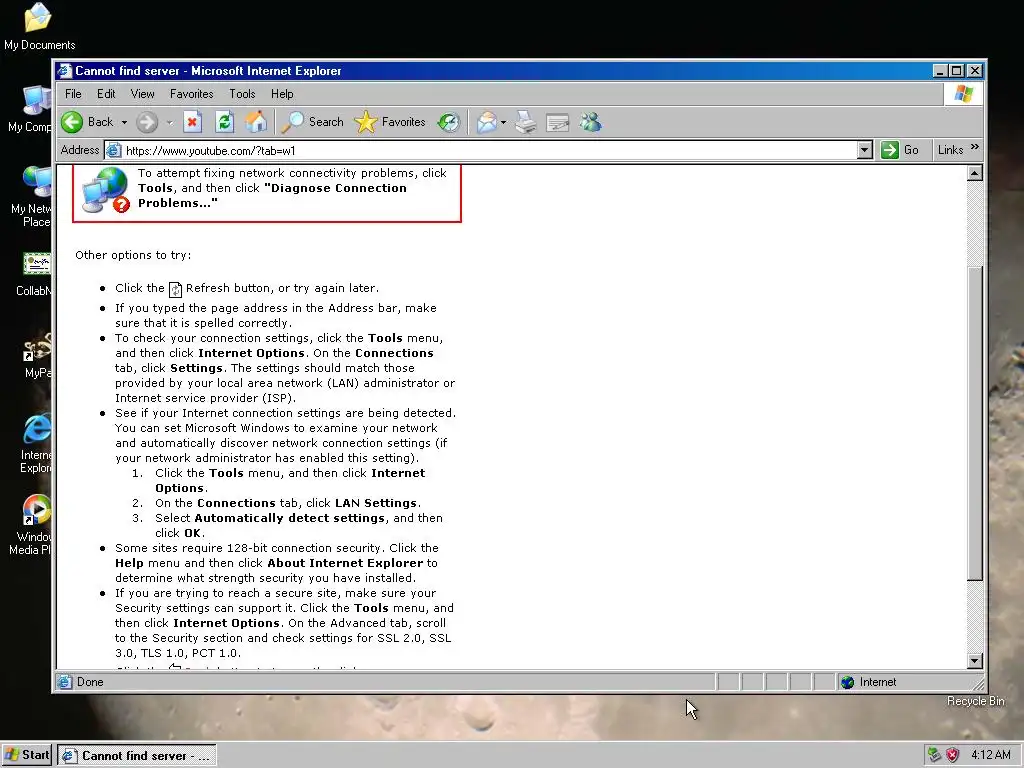Open the Favorites star in toolbar
Image resolution: width=1024 pixels, height=768 pixels.
(390, 122)
